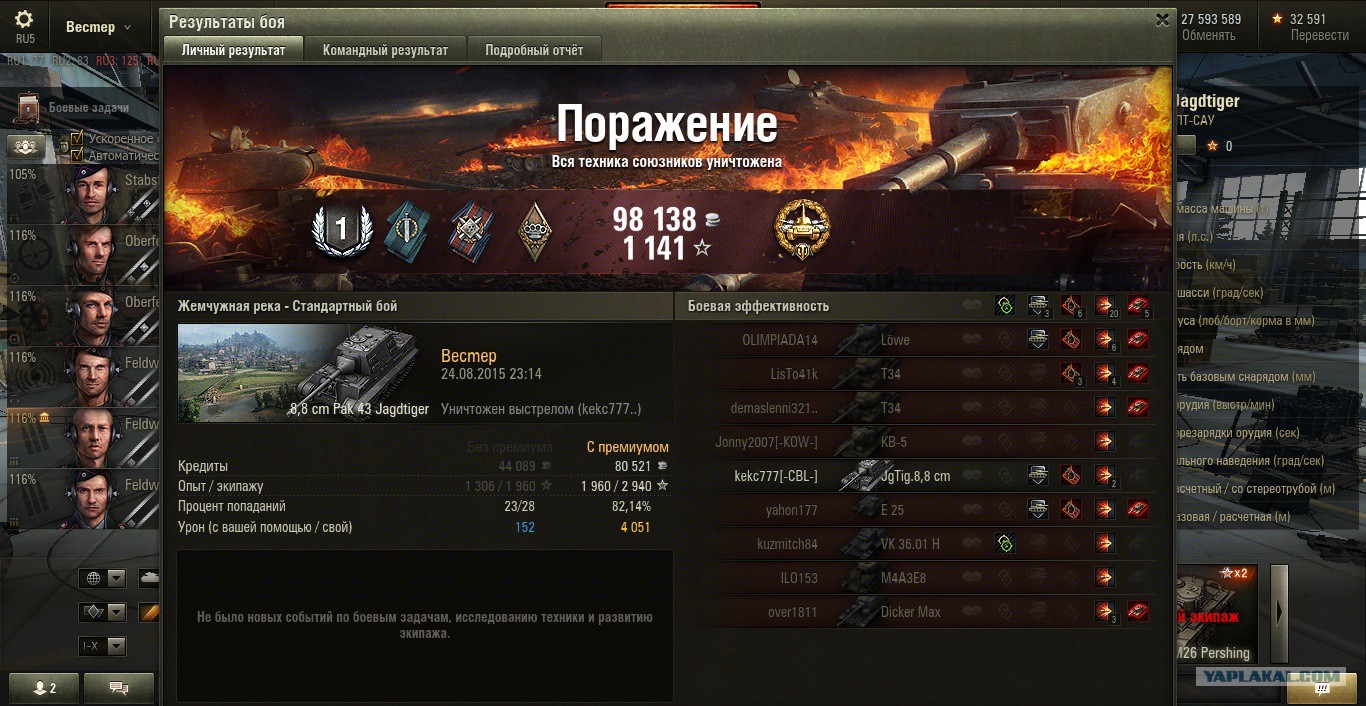Screen dimensions: 1366x706
Task: Open the I-X tier filter dropdown
Action: point(103,646)
